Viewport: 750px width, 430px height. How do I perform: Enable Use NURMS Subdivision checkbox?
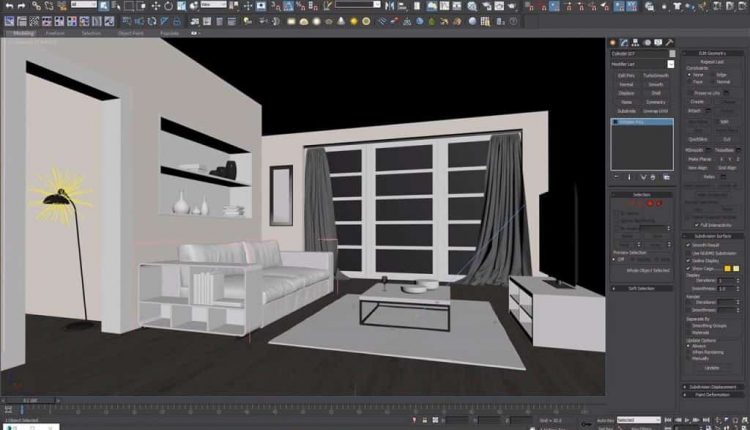(688, 254)
